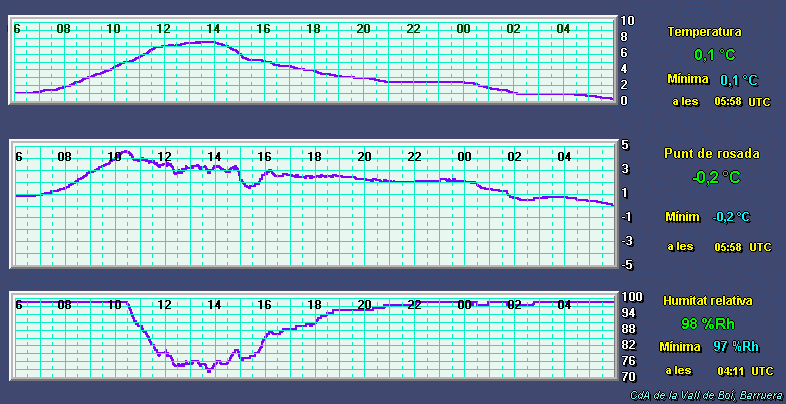
Task: Click the 14 hour label in the temperature graph
Action: click(214, 29)
